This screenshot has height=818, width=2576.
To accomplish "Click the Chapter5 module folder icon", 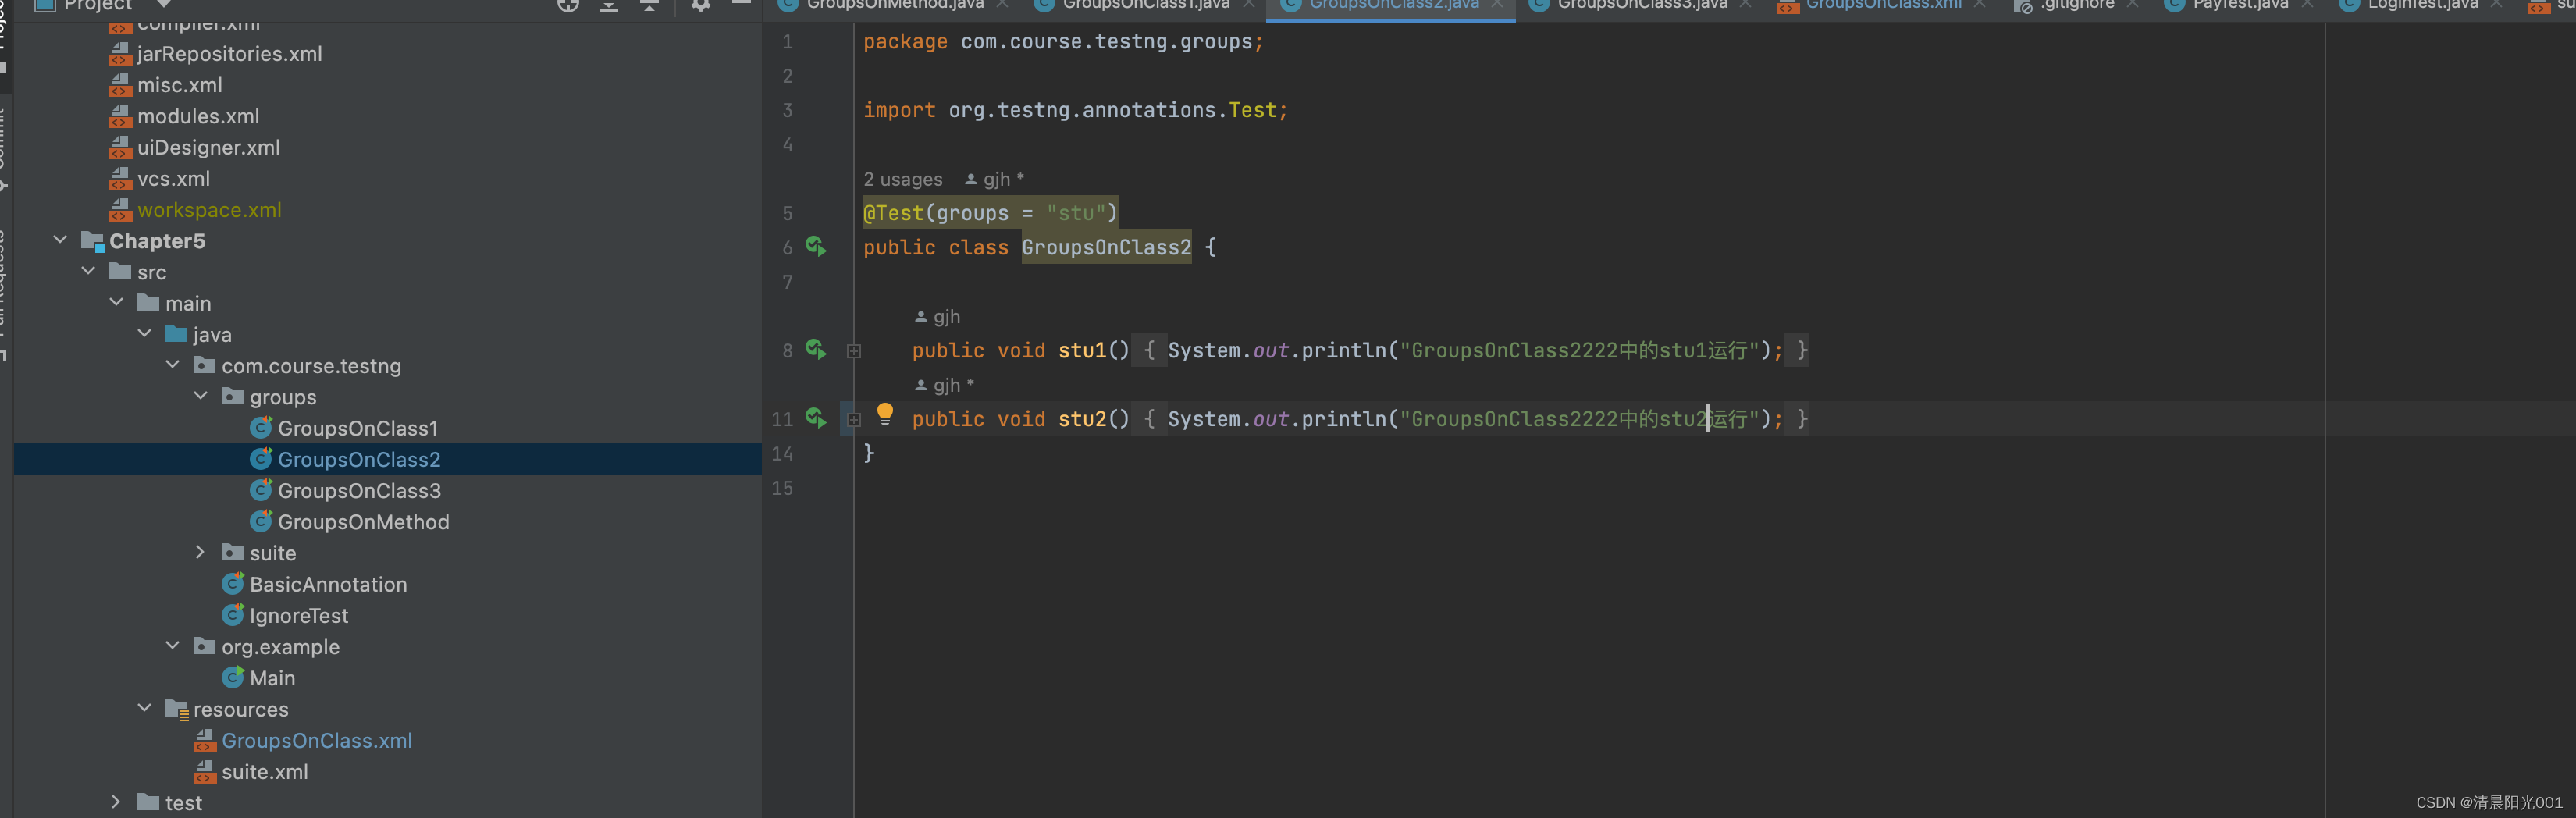I will 92,241.
